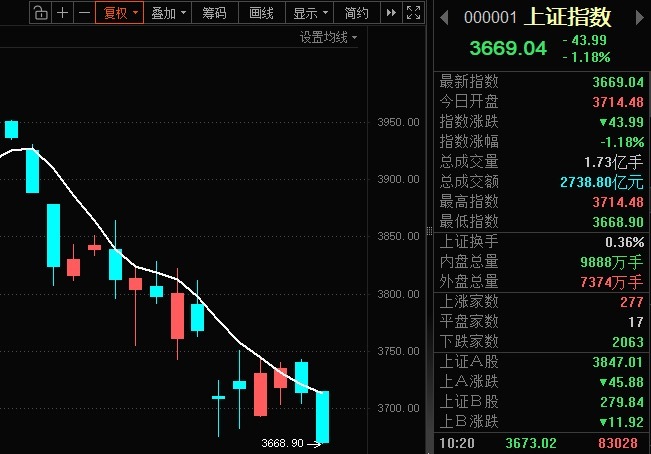This screenshot has width=651, height=454.
Task: Select the 最低指数 value 3668.90
Action: point(618,222)
